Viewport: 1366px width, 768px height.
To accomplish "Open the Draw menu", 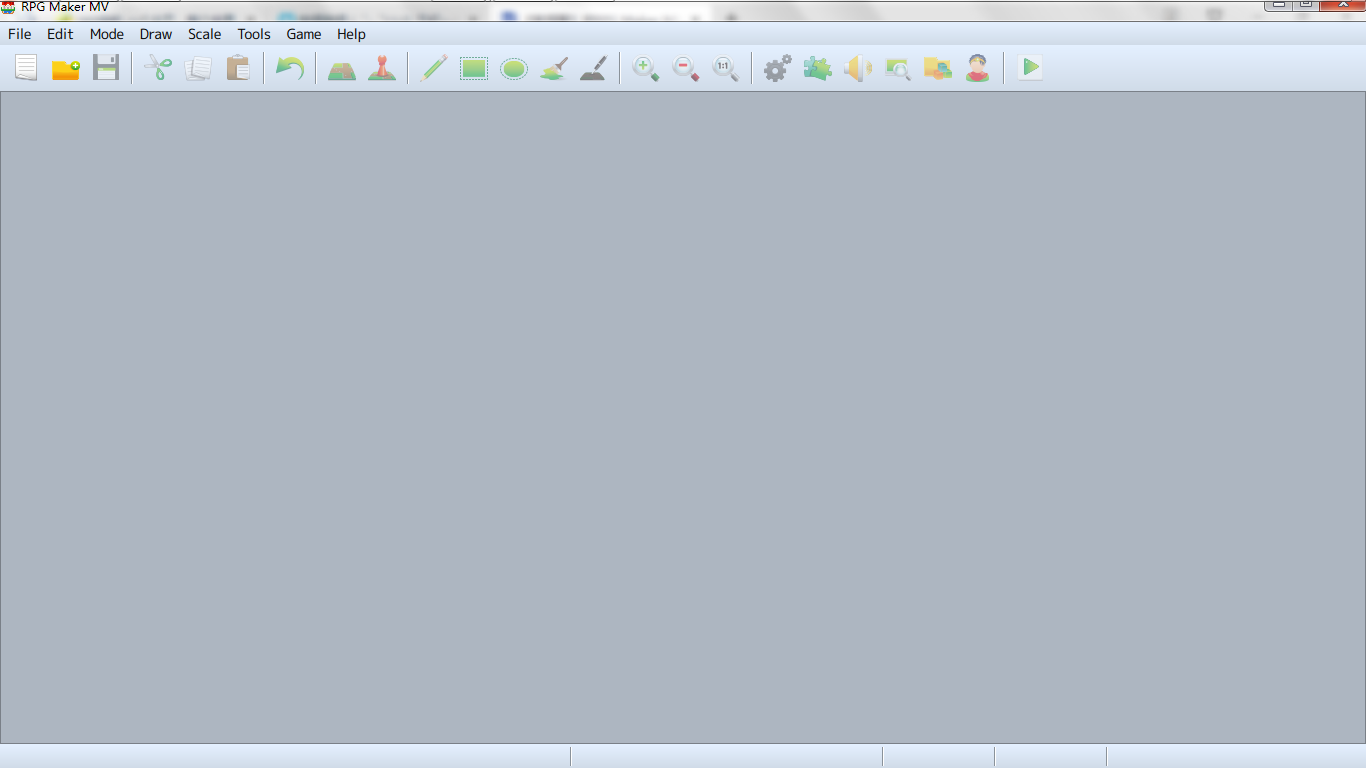I will tap(156, 34).
